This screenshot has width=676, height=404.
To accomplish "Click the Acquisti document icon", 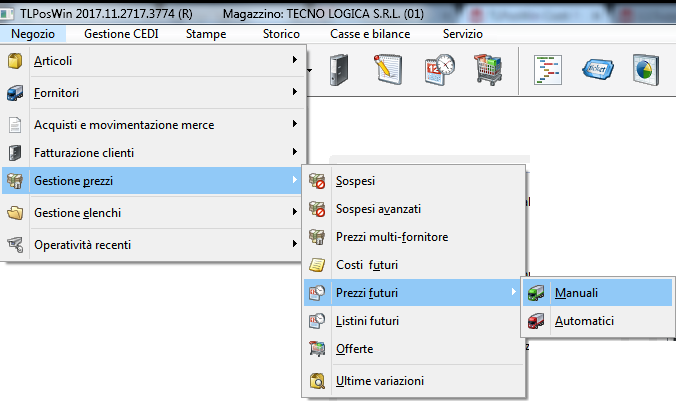I will coord(15,125).
